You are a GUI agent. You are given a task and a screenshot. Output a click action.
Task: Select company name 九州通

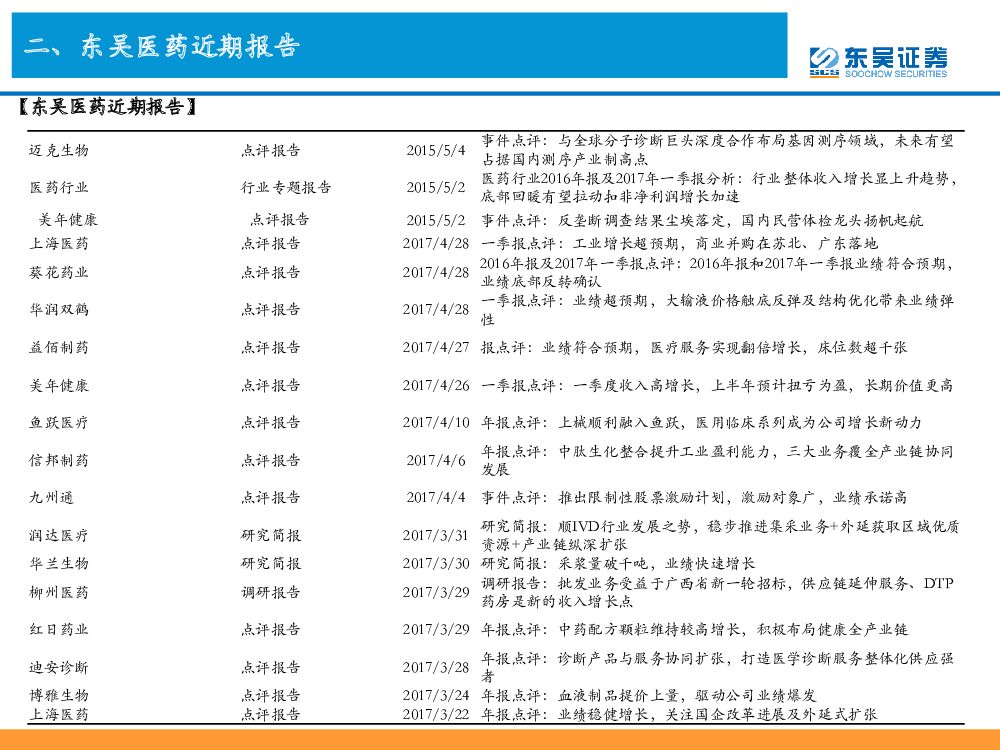pyautogui.click(x=51, y=497)
